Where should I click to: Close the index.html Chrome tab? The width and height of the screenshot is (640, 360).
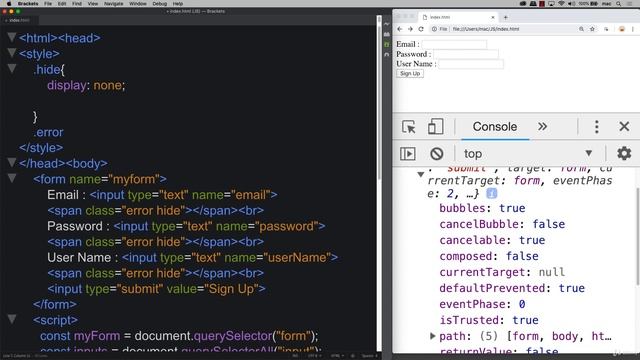click(493, 17)
